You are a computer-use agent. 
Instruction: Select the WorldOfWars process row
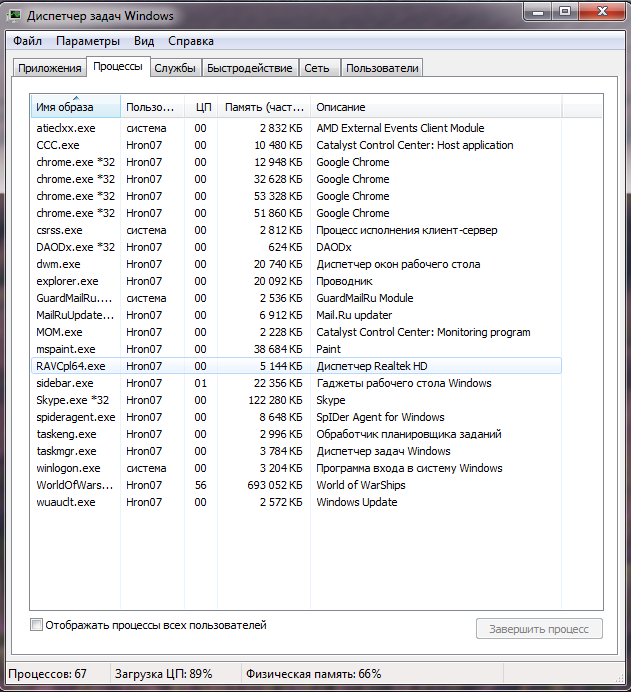click(x=296, y=485)
